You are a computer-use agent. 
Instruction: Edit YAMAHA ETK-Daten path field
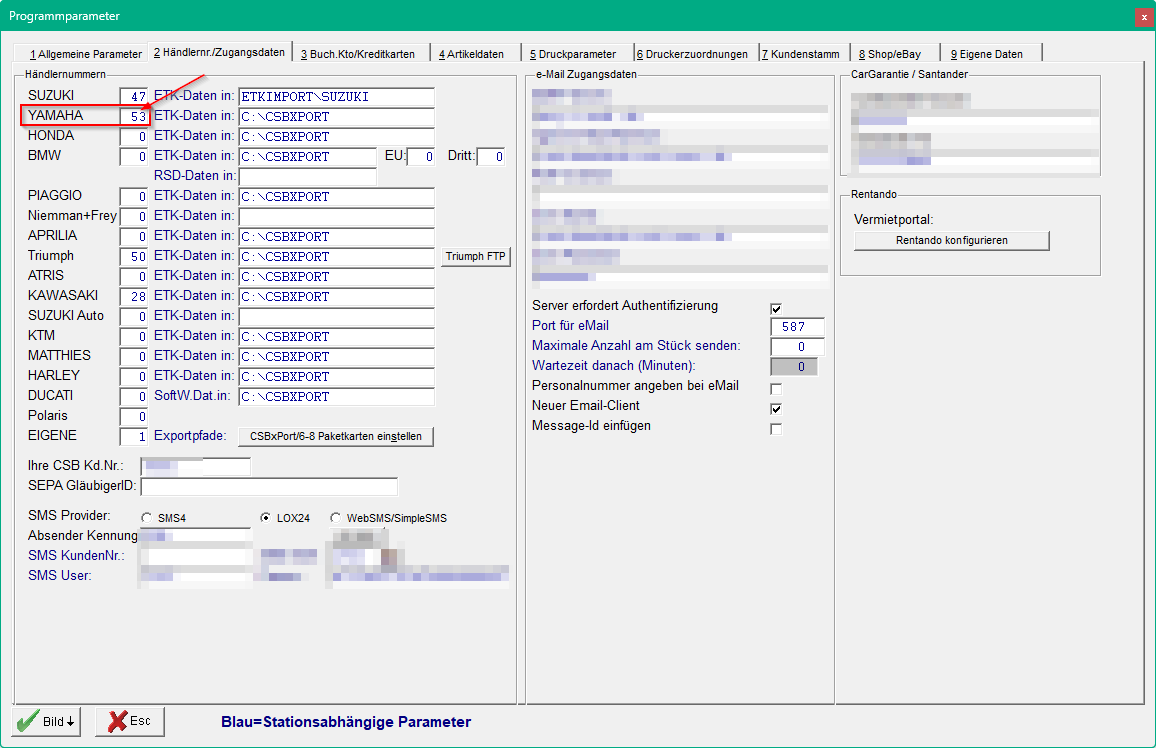pyautogui.click(x=336, y=116)
